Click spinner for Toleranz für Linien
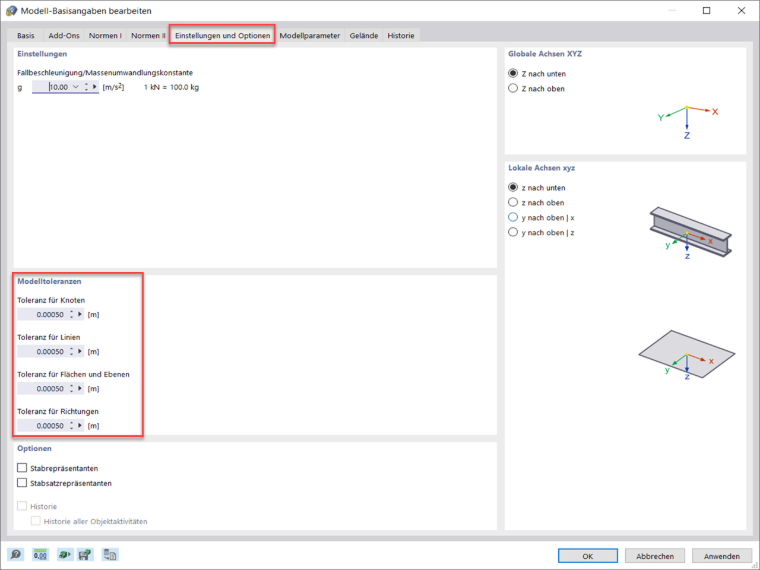The height and width of the screenshot is (570, 760). tap(72, 351)
